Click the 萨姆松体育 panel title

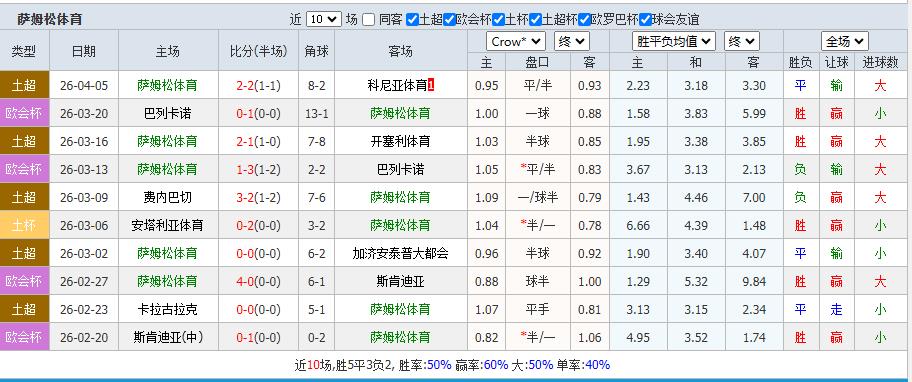click(x=50, y=19)
